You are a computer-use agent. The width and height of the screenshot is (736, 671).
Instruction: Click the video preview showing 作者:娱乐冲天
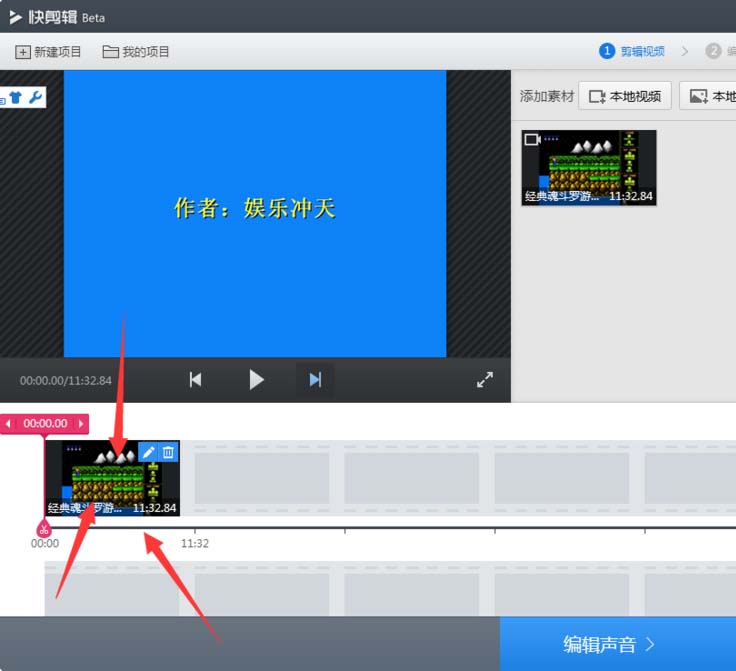pyautogui.click(x=255, y=214)
